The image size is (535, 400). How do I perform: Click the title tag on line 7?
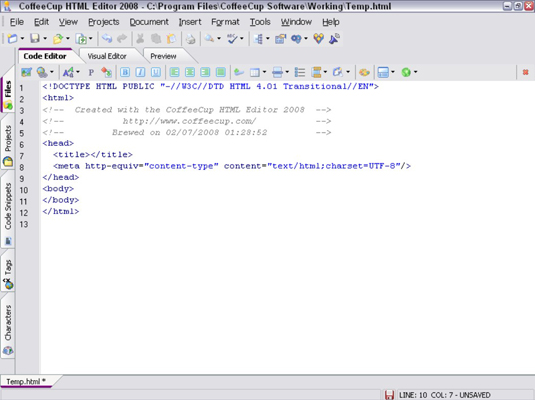92,155
